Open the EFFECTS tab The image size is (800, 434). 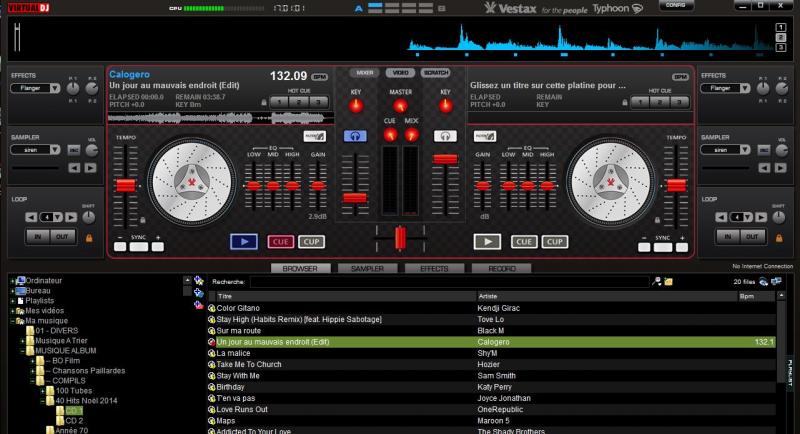coord(434,268)
